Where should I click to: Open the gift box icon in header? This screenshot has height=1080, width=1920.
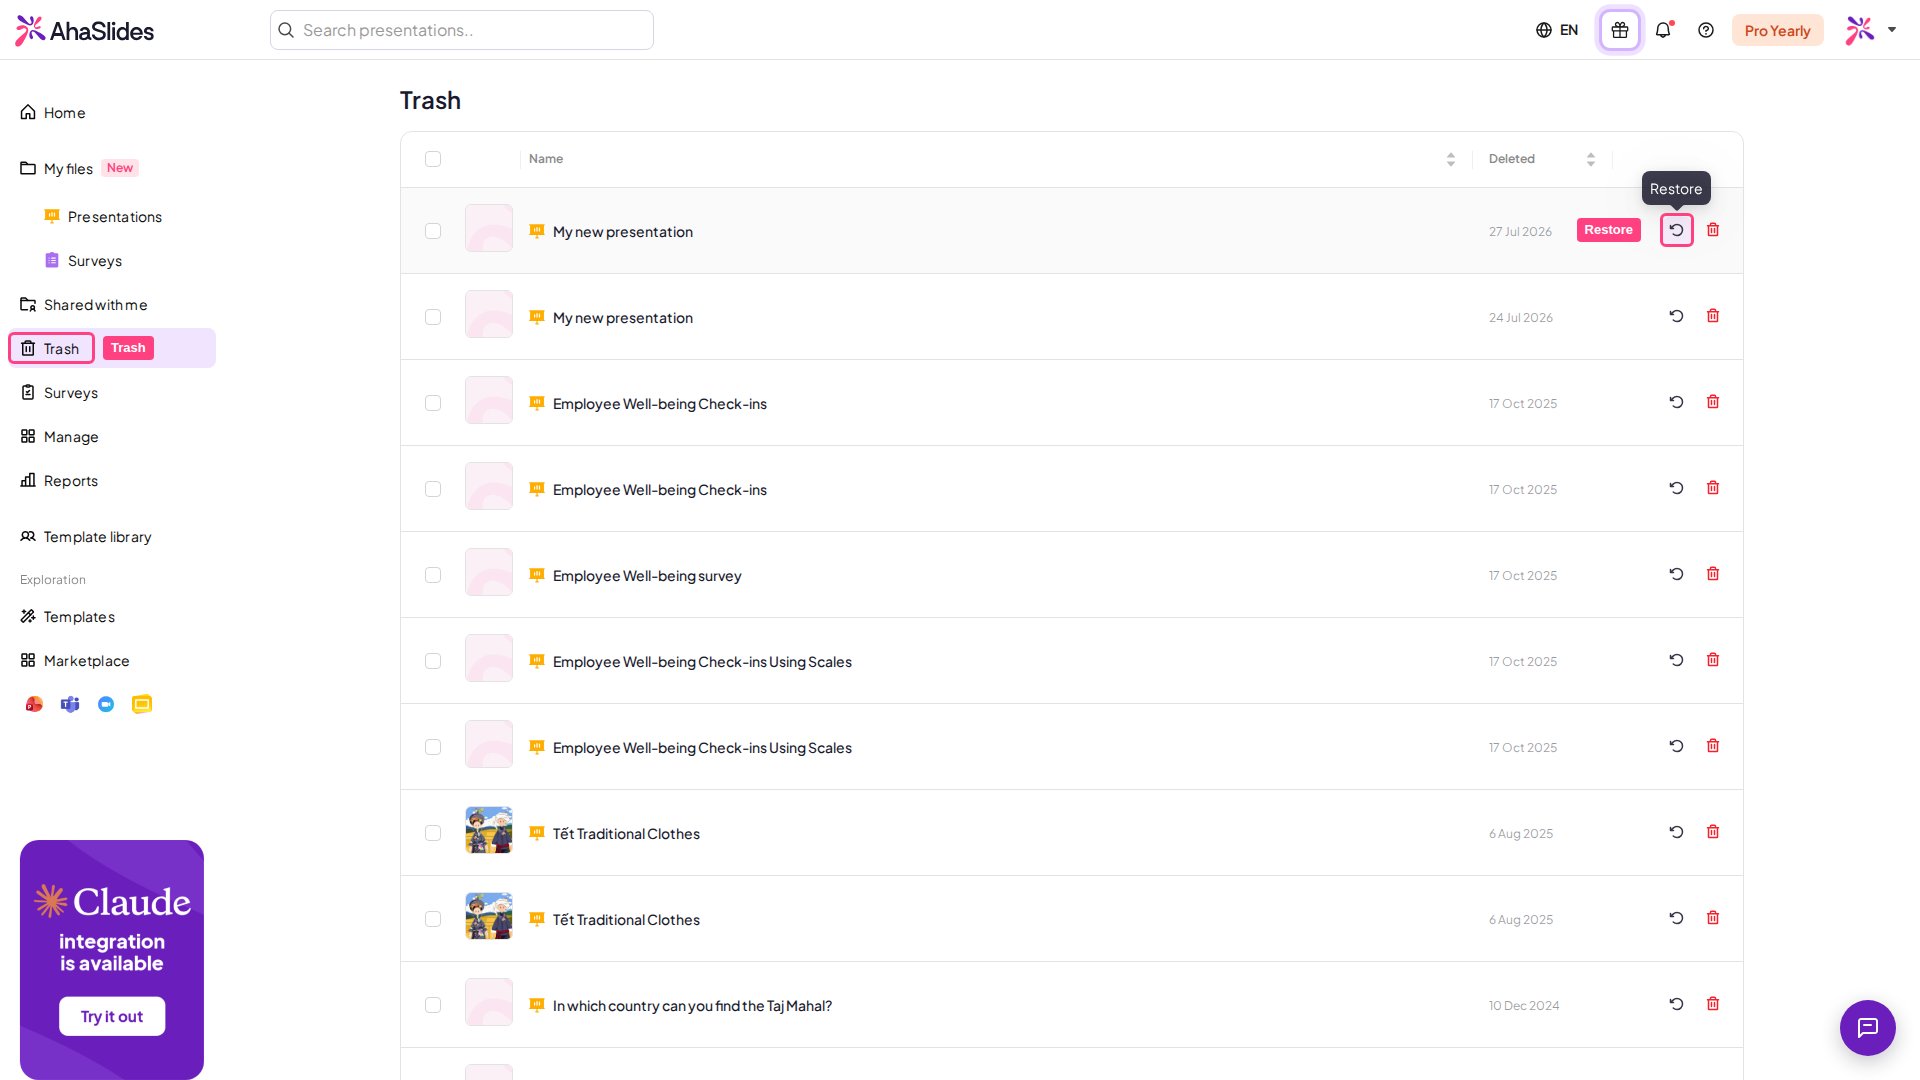point(1620,30)
